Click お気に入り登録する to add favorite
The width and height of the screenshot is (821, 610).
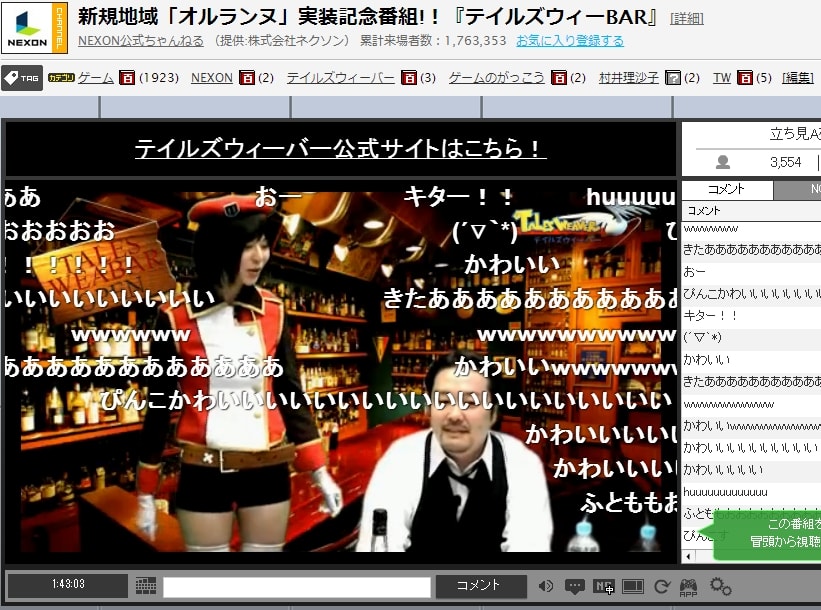(x=570, y=41)
